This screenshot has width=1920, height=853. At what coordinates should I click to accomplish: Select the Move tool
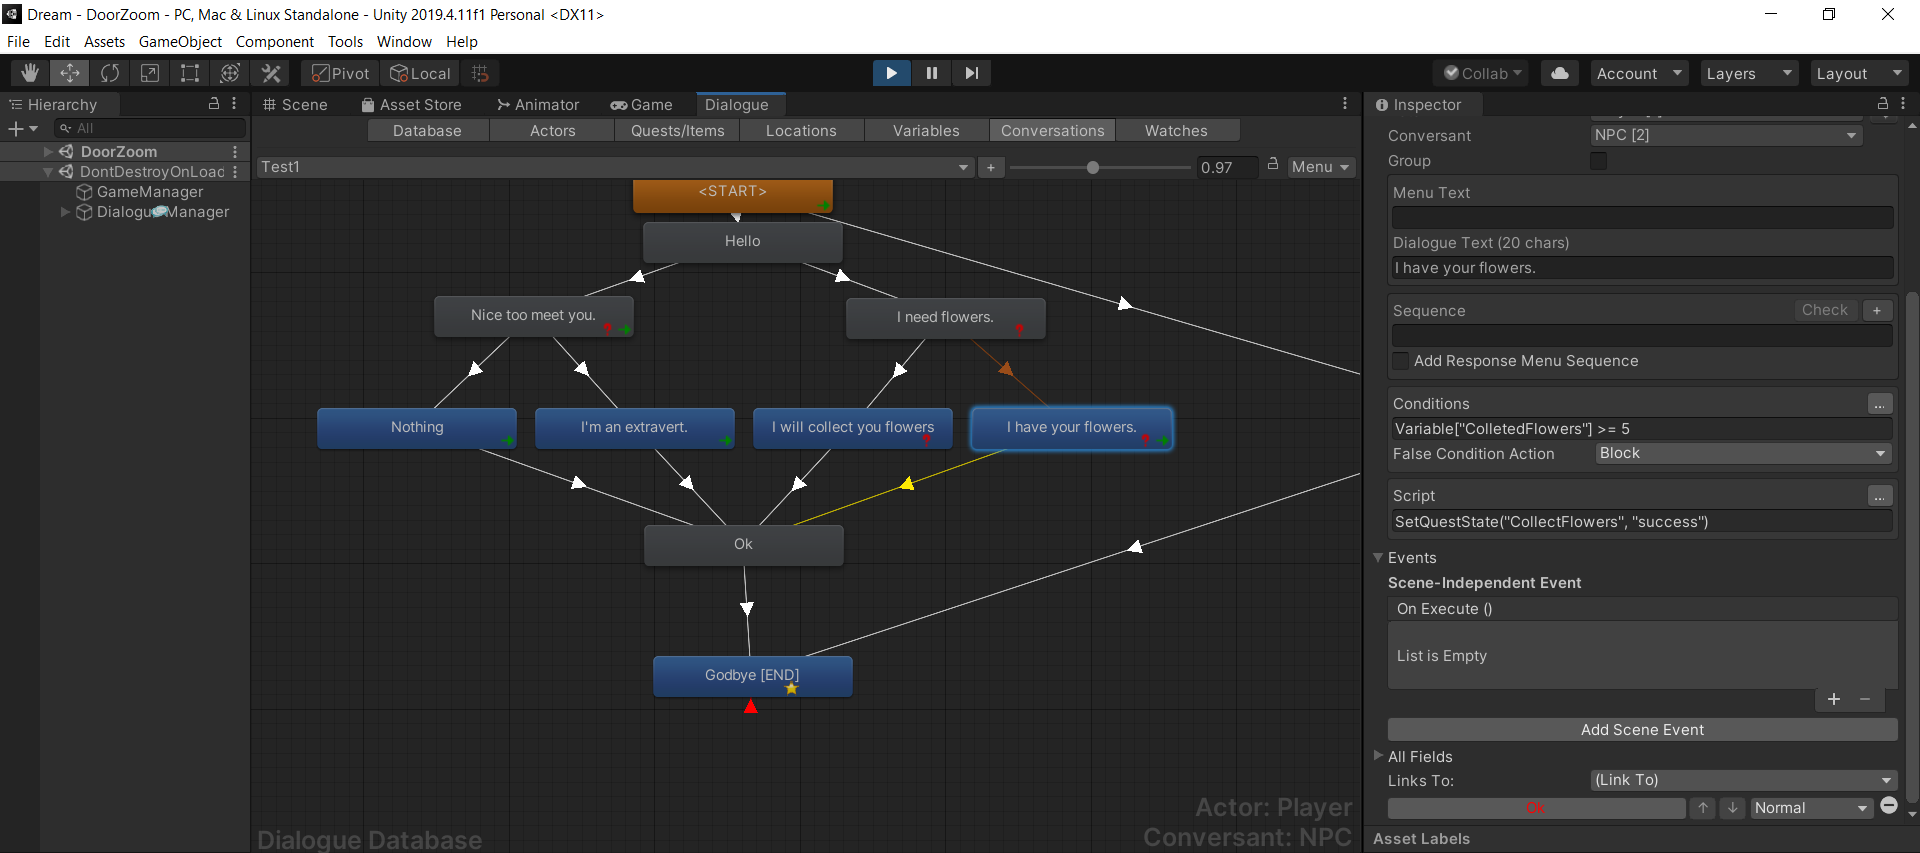(70, 73)
